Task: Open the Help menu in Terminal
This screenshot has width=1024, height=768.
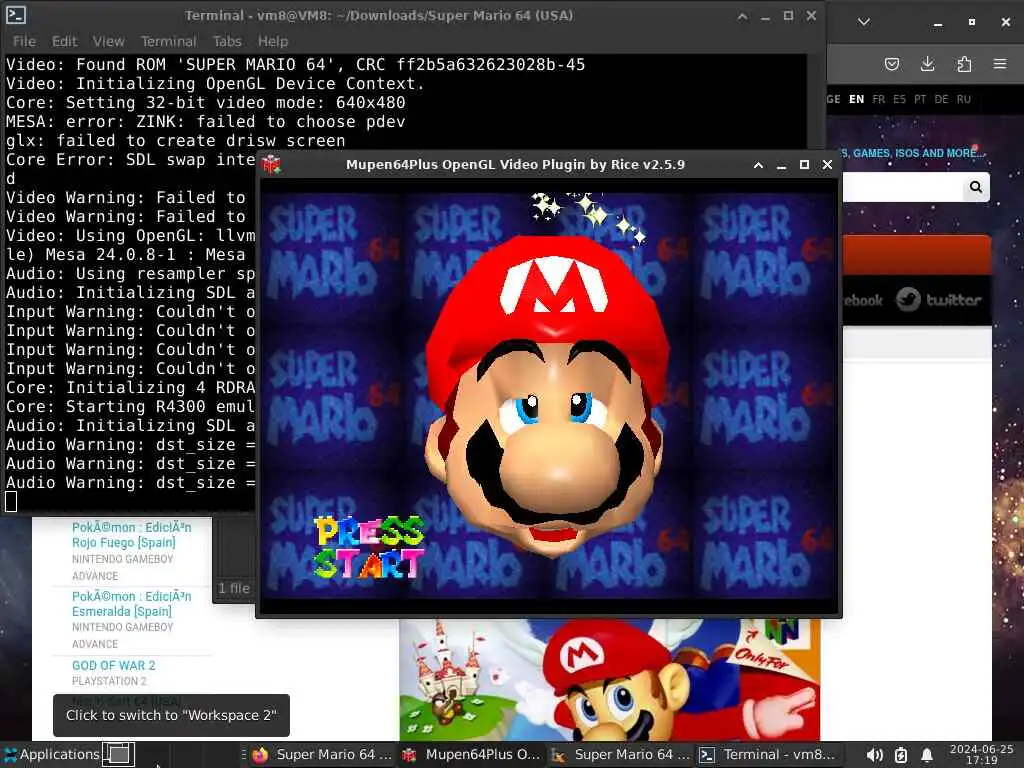Action: point(272,41)
